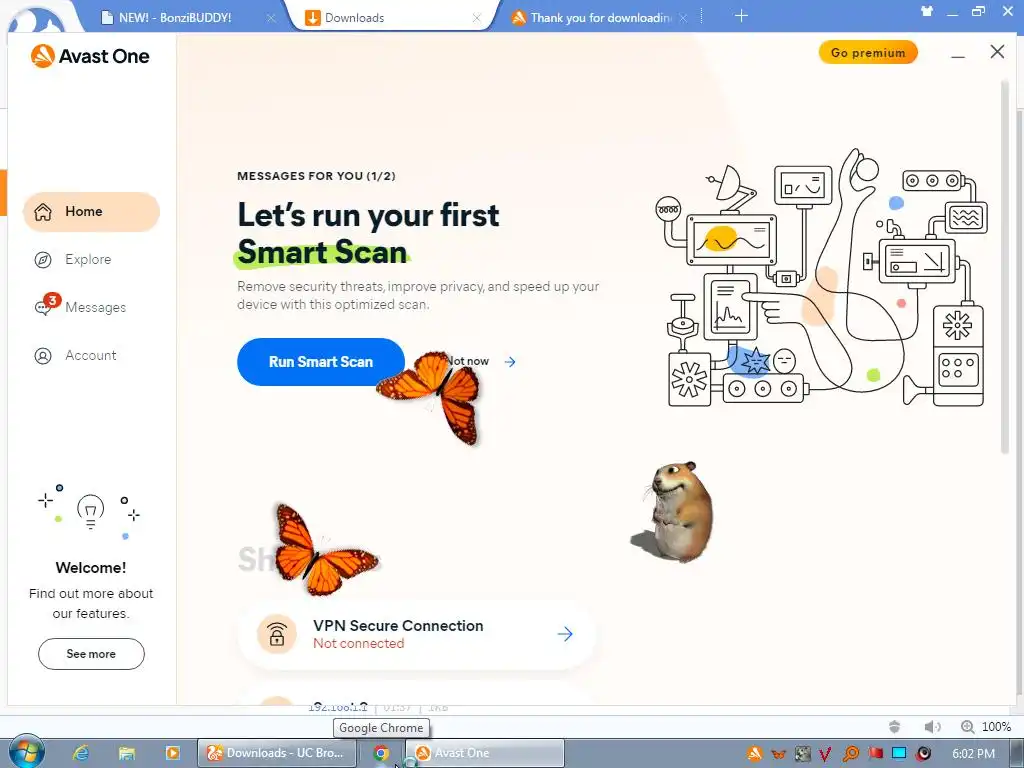Screen dimensions: 1024x768
Task: Switch to the Downloads browser tab
Action: [354, 18]
